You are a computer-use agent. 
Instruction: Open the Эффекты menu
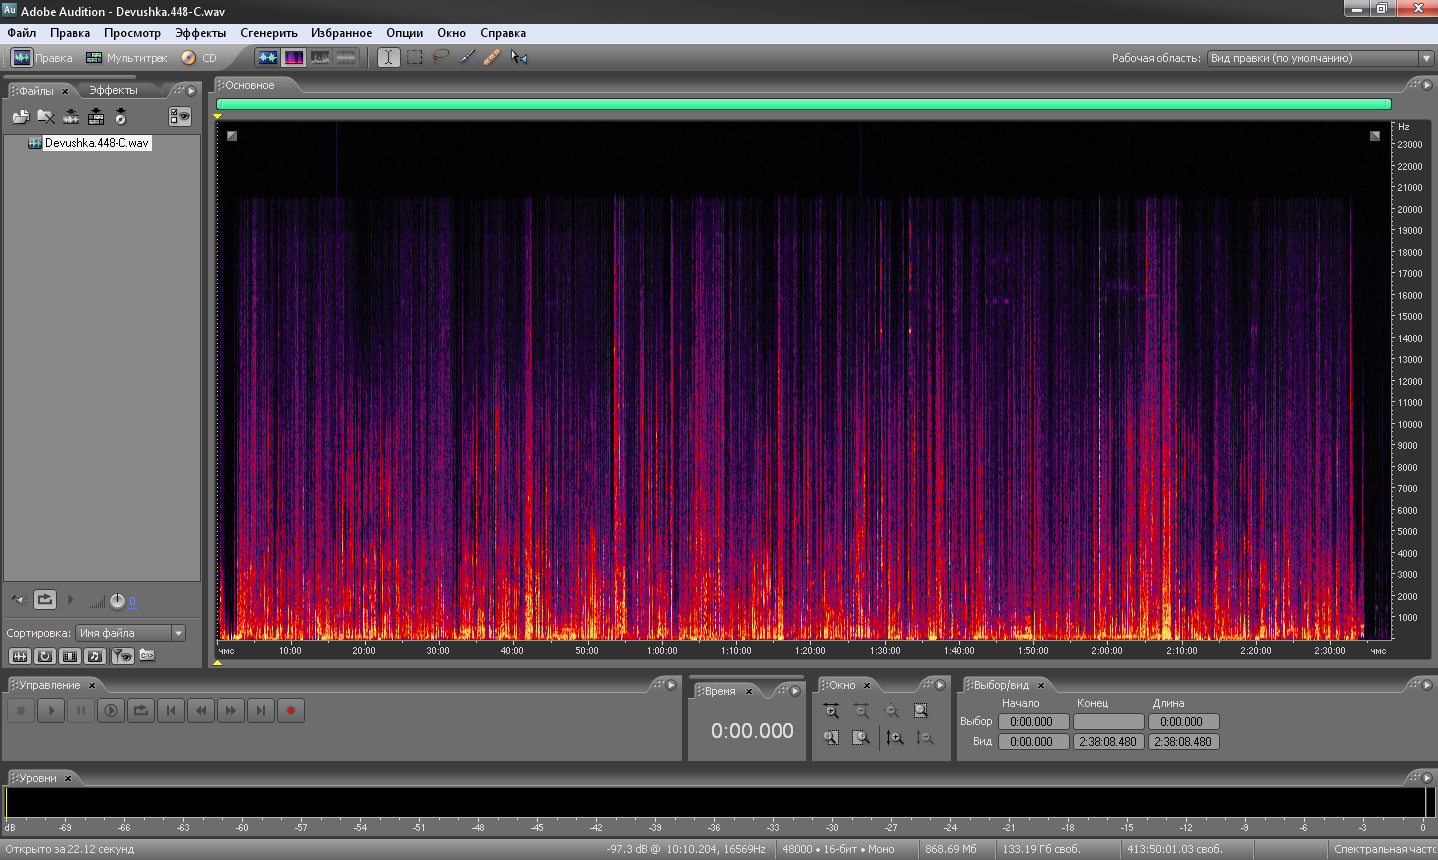coord(200,33)
